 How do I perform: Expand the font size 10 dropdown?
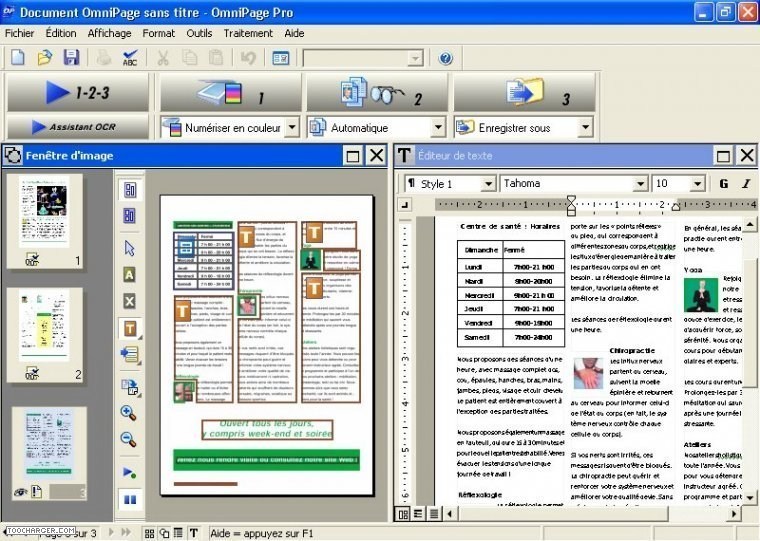click(697, 184)
